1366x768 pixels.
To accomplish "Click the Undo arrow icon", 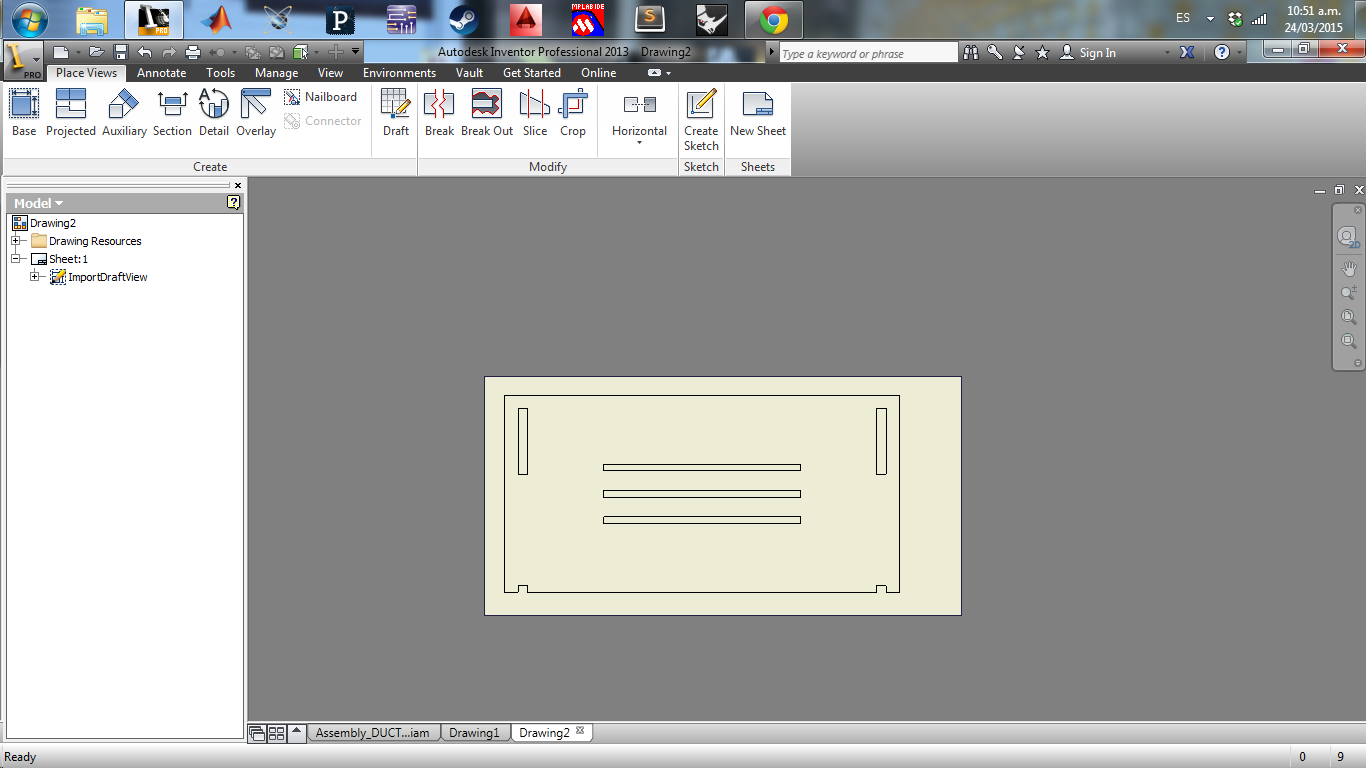I will click(145, 52).
